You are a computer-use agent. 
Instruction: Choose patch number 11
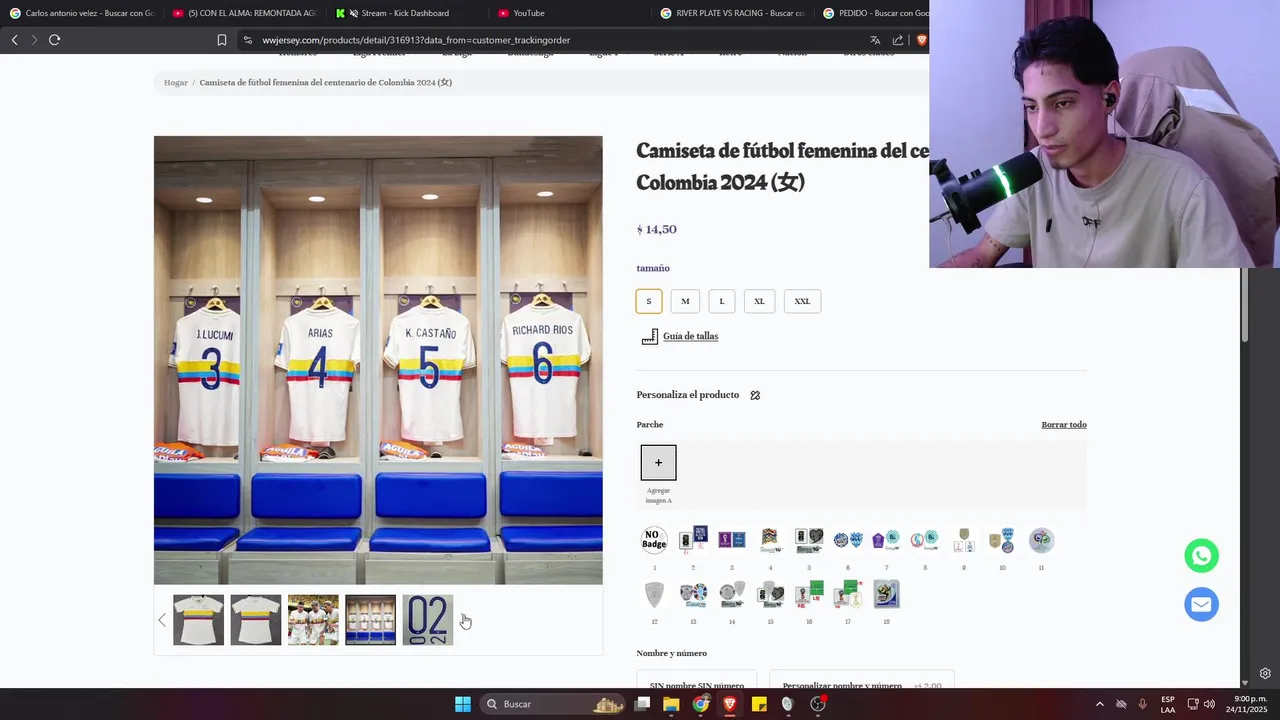click(1041, 540)
